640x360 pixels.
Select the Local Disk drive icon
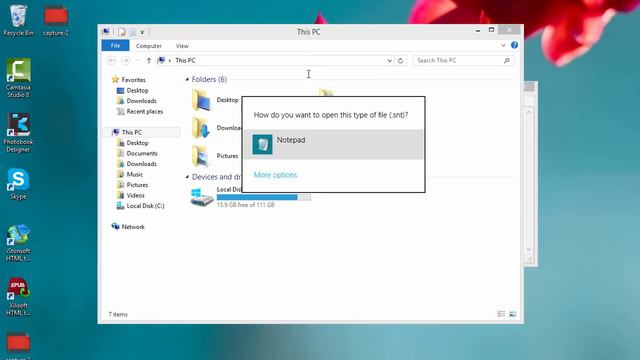point(202,198)
